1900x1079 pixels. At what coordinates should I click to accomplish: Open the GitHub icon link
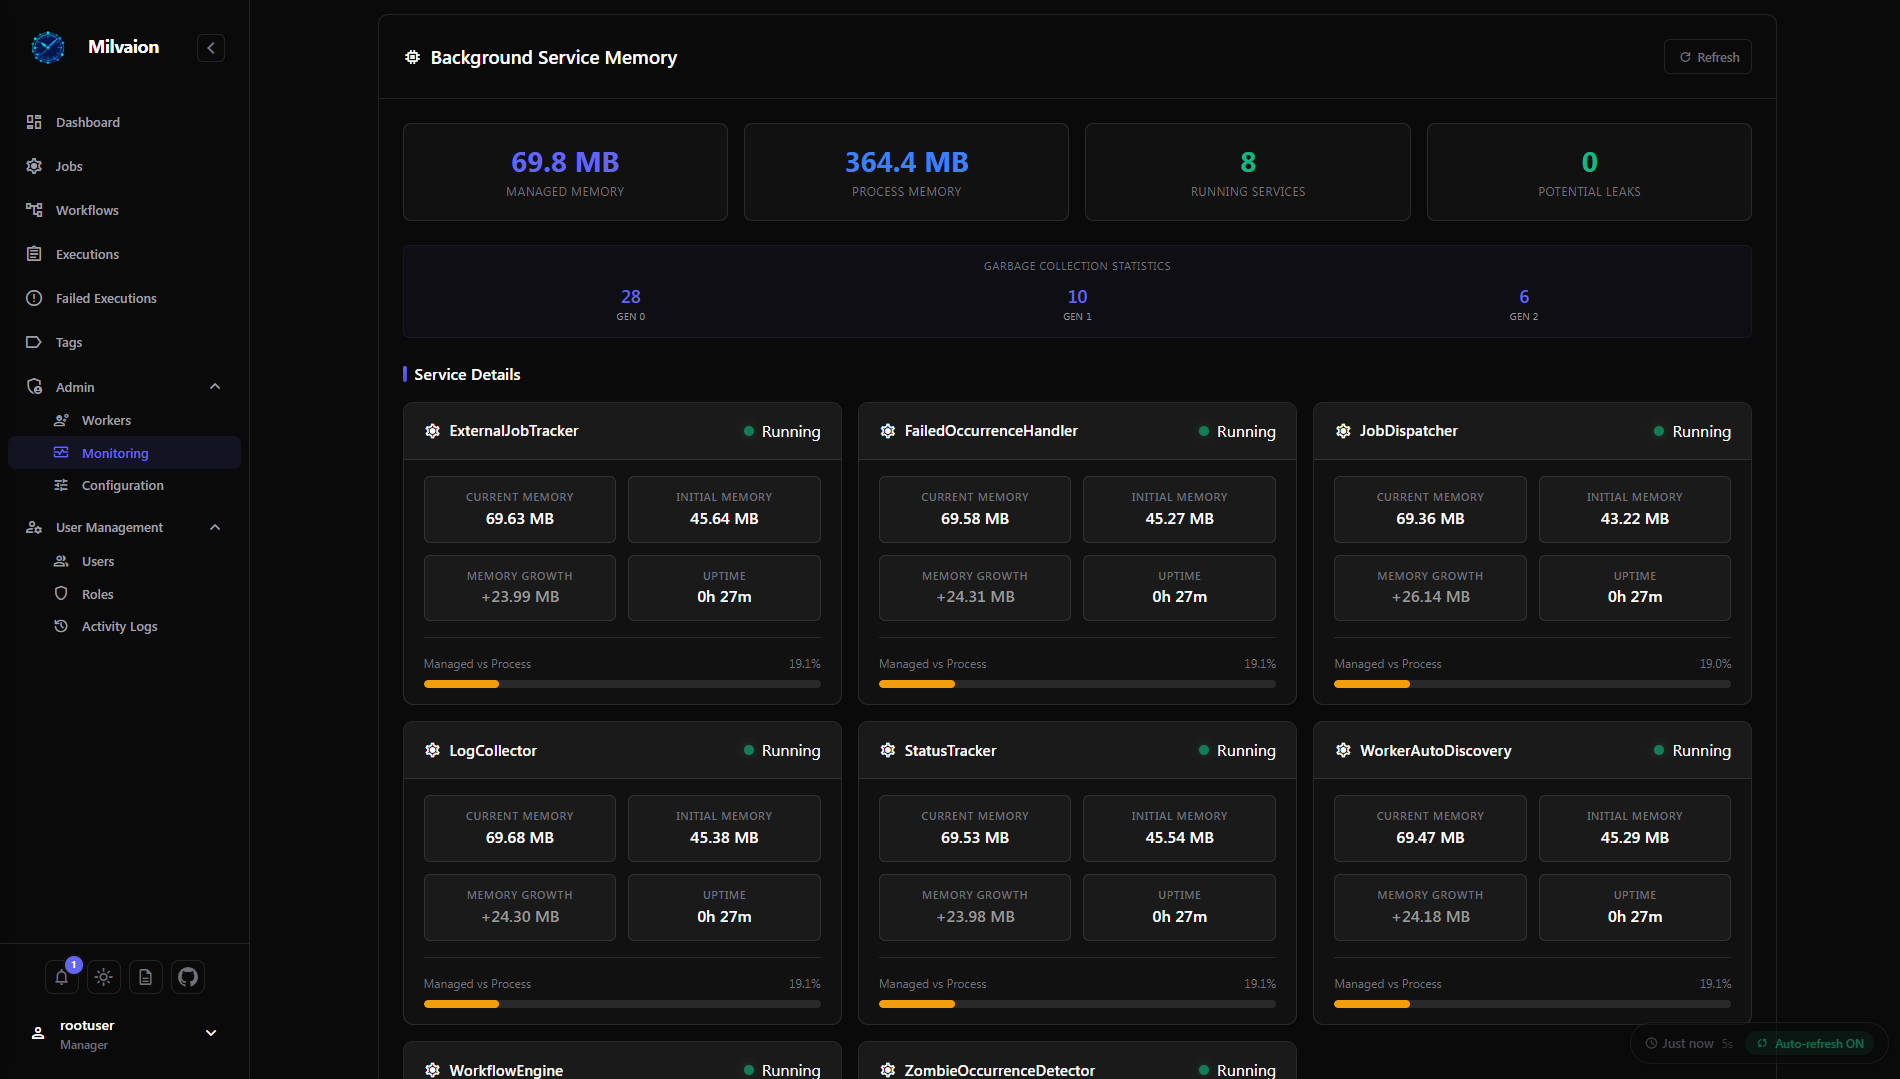(188, 977)
